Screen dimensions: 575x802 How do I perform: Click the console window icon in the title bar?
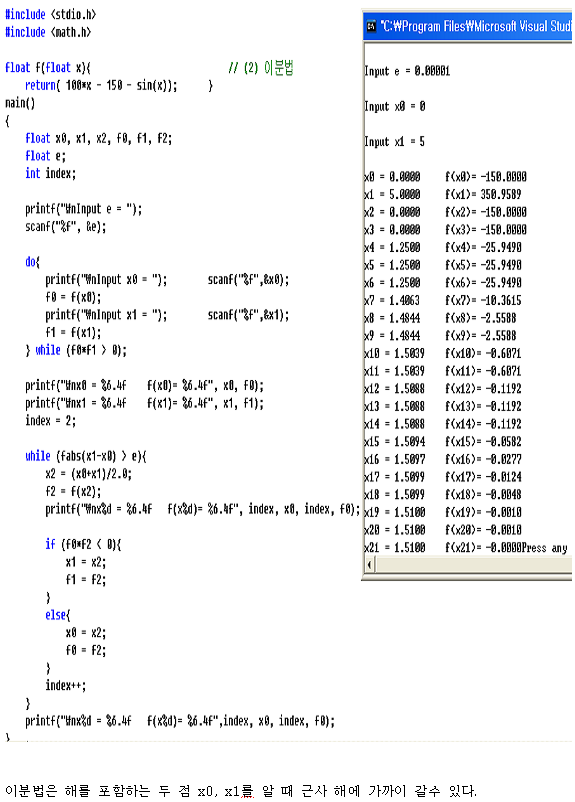tap(371, 26)
